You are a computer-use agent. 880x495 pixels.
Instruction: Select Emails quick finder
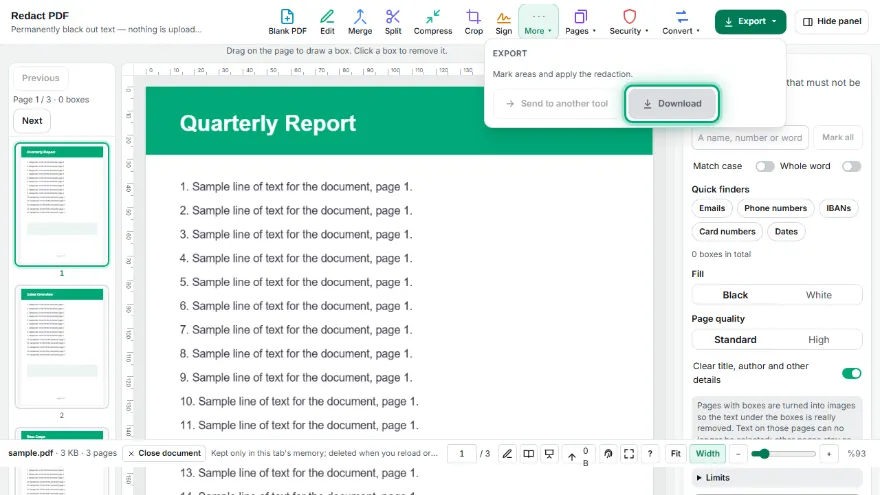(x=712, y=208)
